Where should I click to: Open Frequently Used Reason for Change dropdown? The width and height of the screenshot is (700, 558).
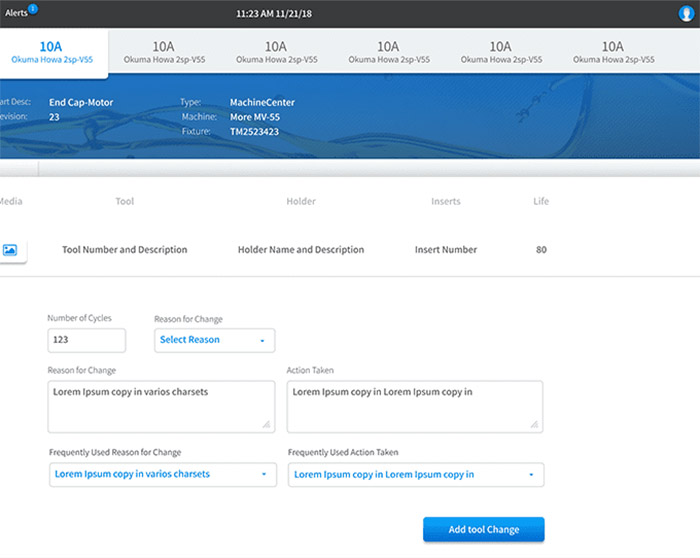coord(162,474)
